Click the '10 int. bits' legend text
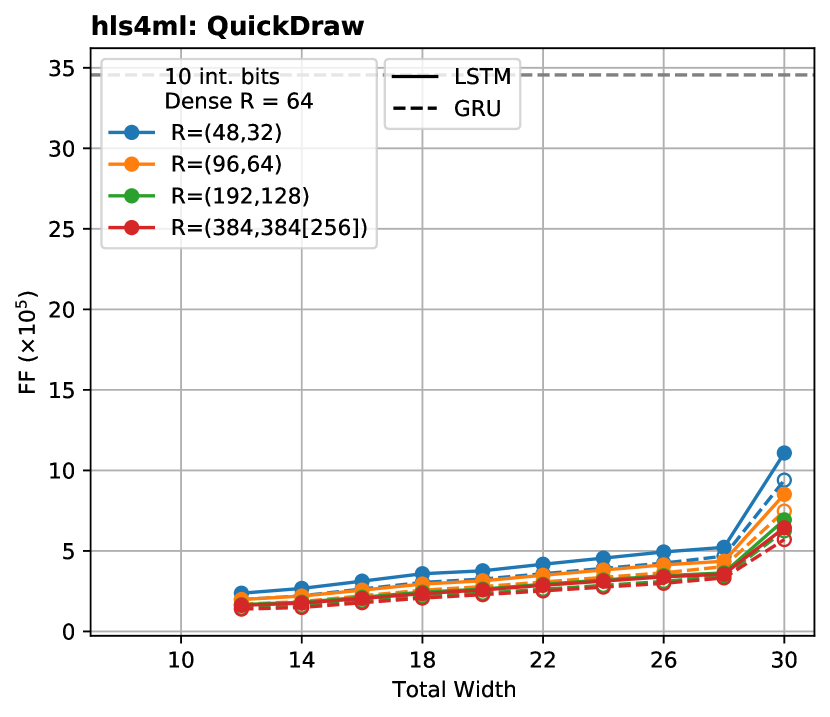The height and width of the screenshot is (717, 830). pos(222,77)
